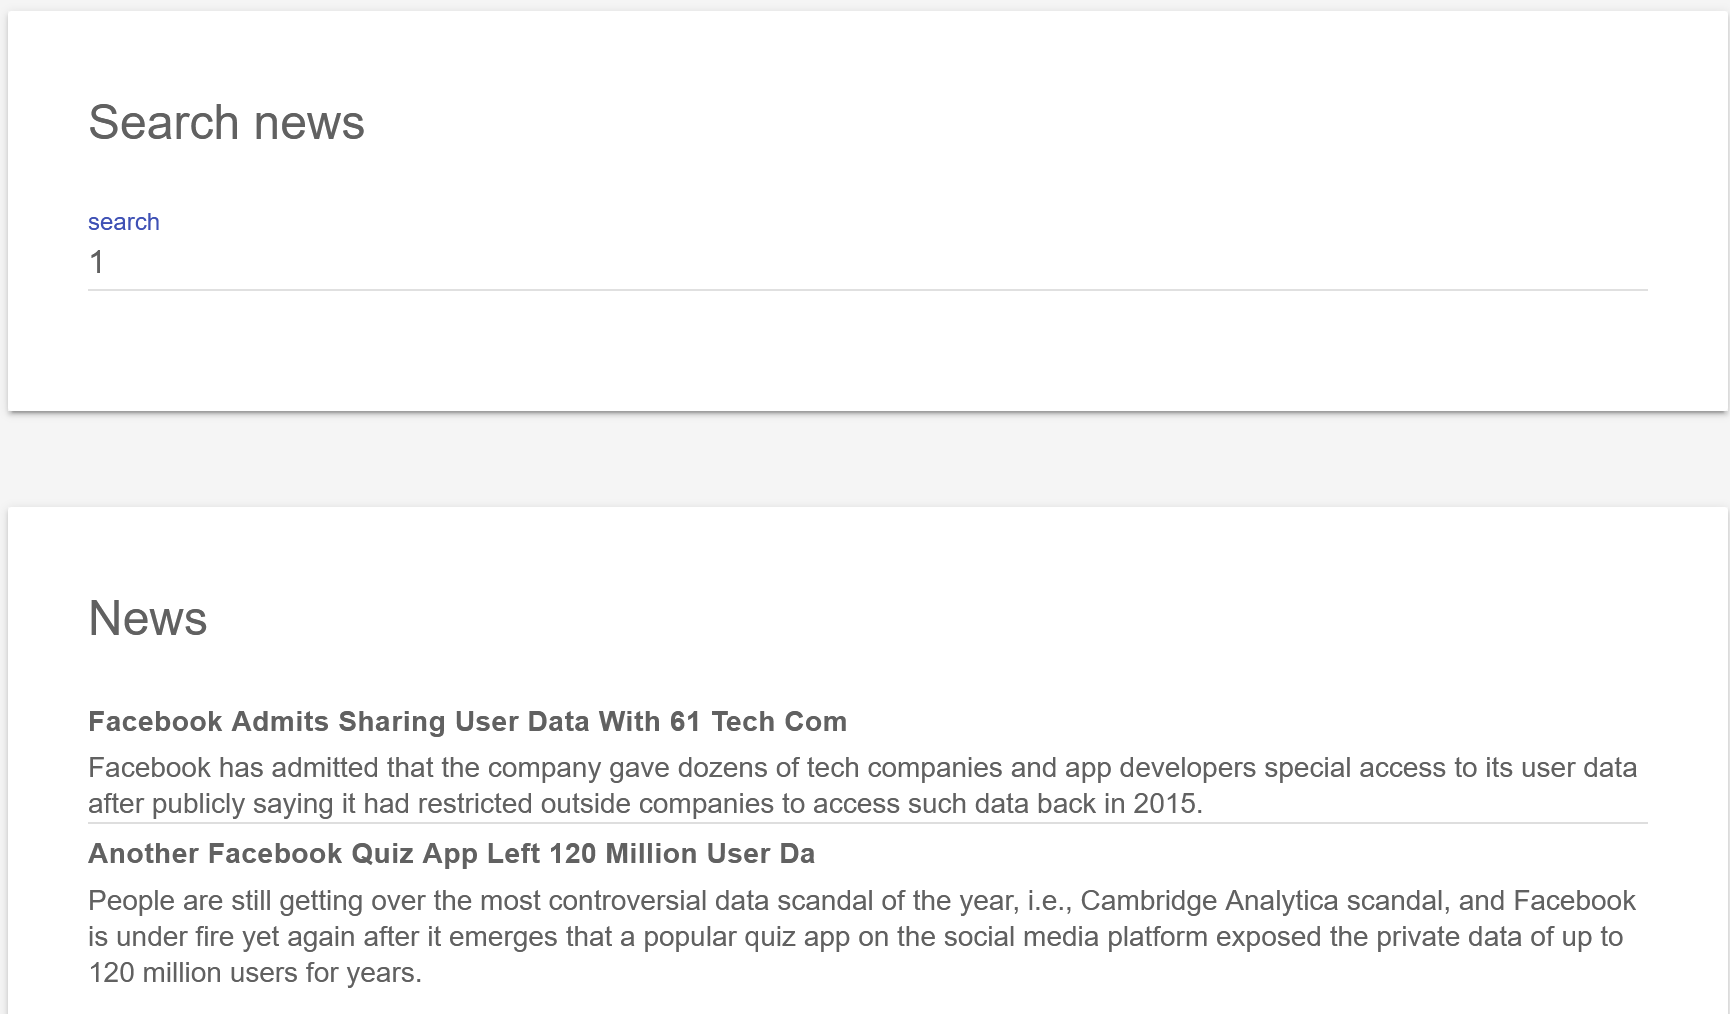Click the blue "search" field label
This screenshot has width=1730, height=1014.
(123, 222)
